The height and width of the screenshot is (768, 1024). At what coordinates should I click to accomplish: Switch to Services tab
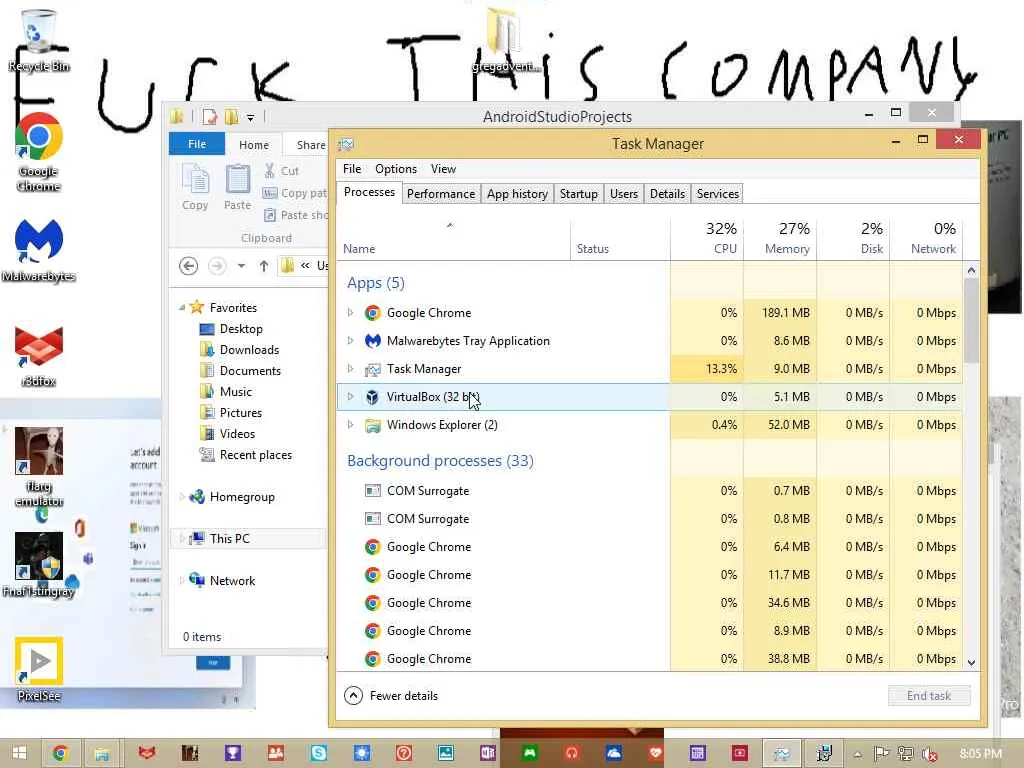coord(717,194)
